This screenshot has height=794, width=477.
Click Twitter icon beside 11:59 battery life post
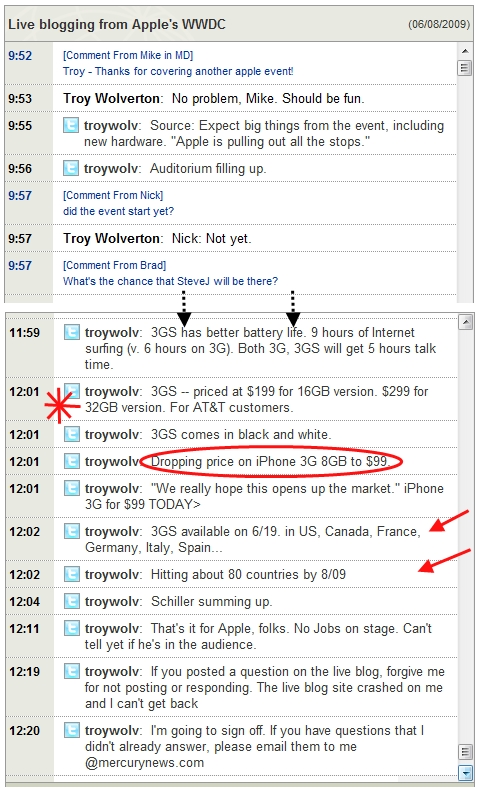[72, 332]
